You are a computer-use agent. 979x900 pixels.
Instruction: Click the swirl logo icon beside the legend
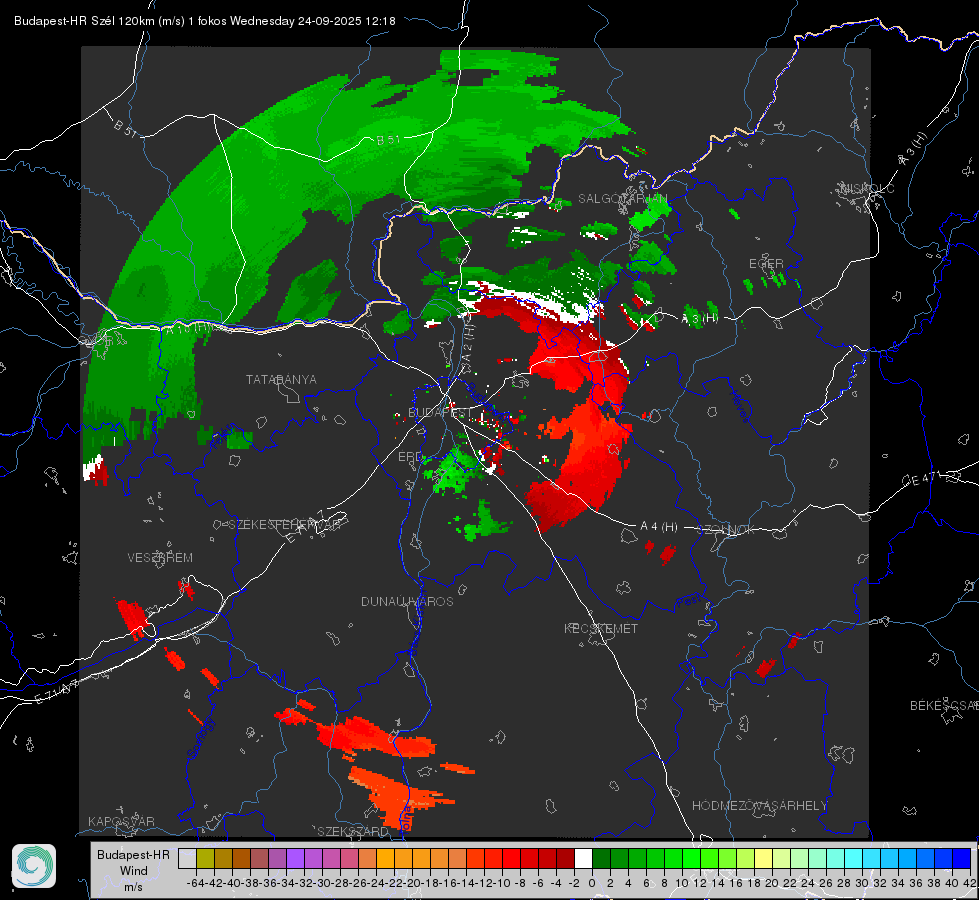34,866
